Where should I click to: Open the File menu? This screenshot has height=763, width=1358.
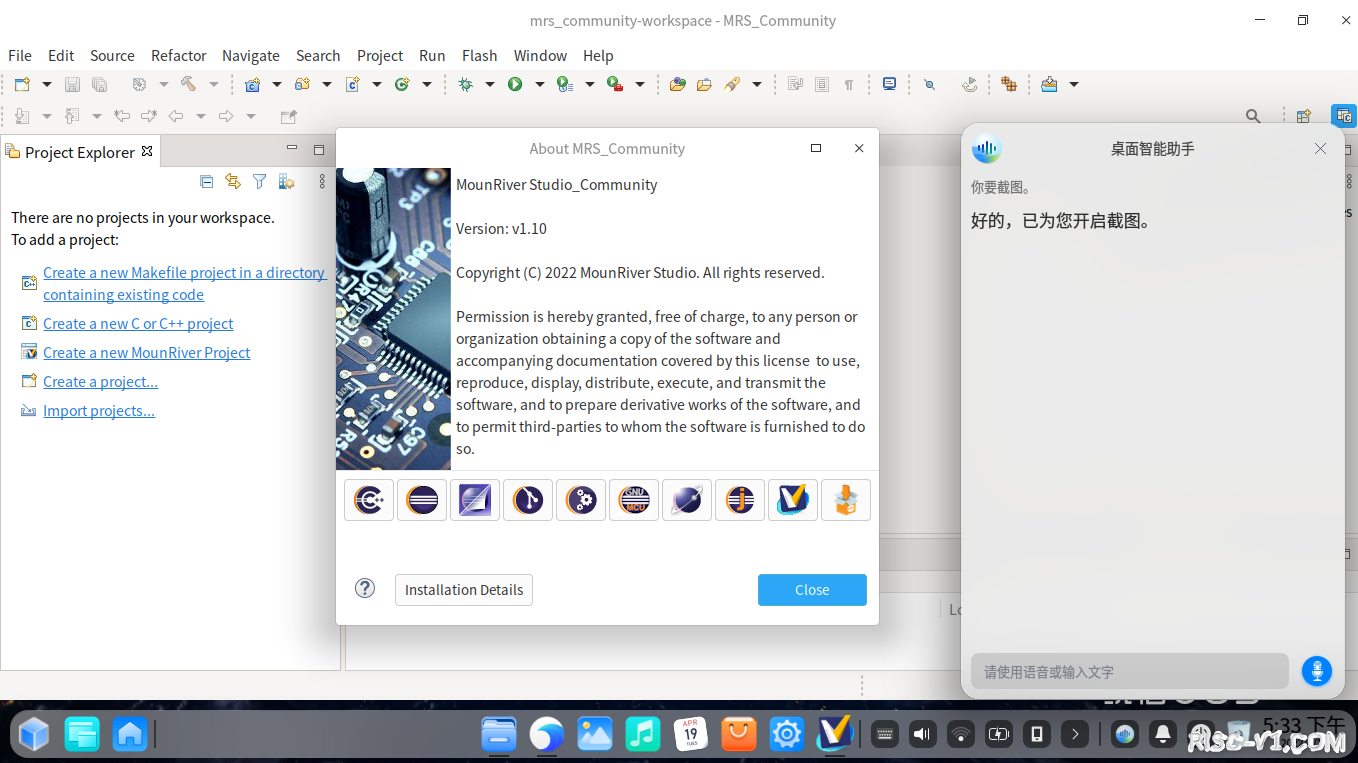point(20,56)
